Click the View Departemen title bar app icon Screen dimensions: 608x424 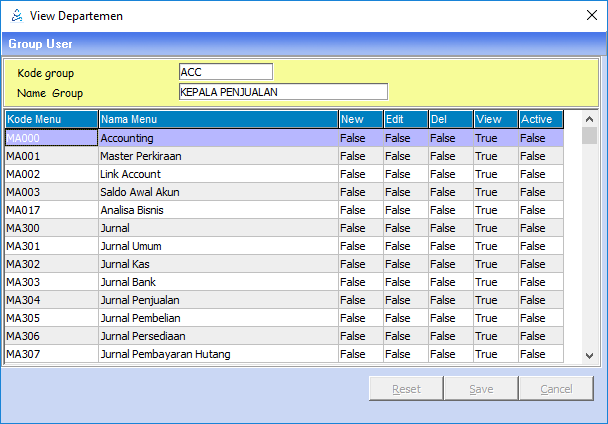(x=14, y=16)
